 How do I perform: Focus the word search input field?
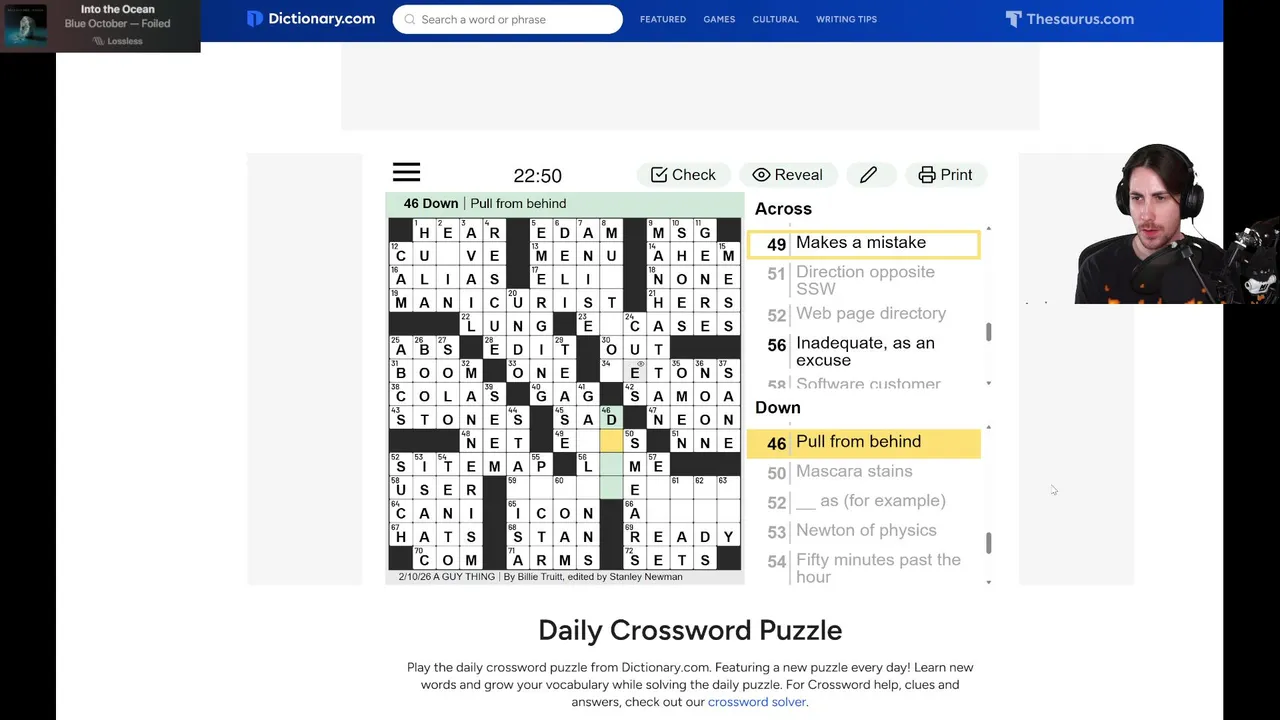(x=515, y=19)
